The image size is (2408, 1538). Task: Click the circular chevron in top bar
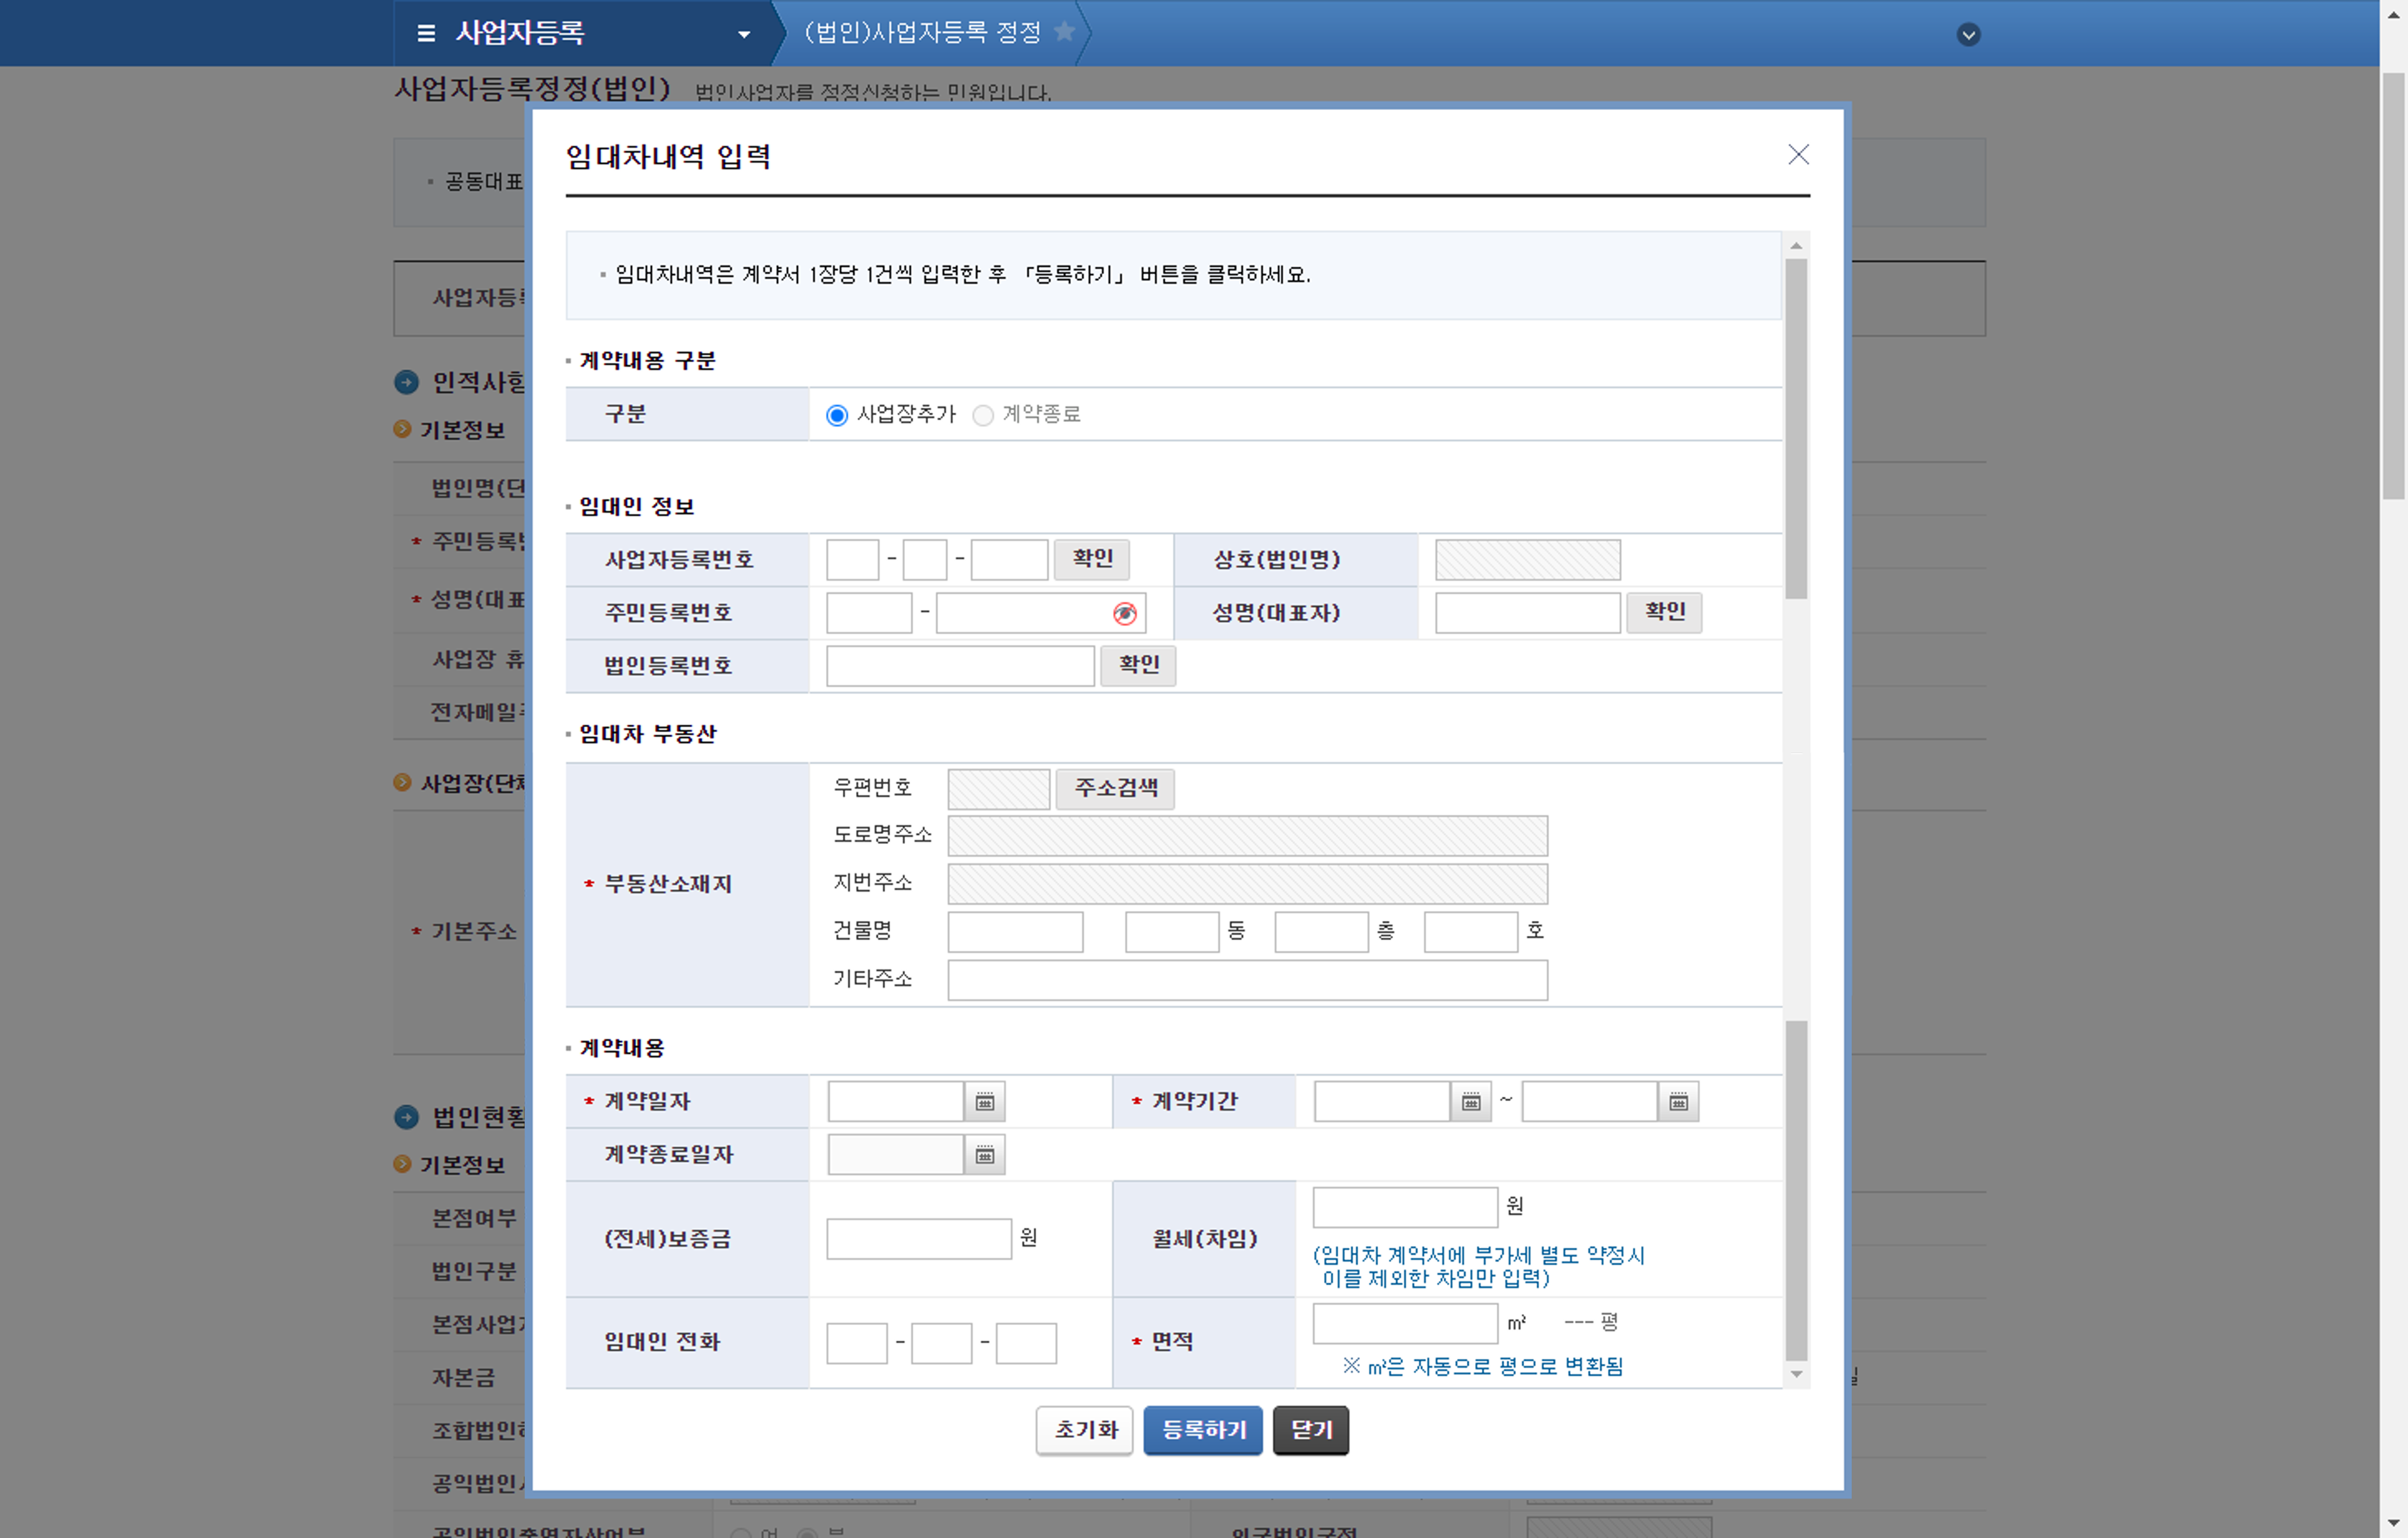point(1968,35)
